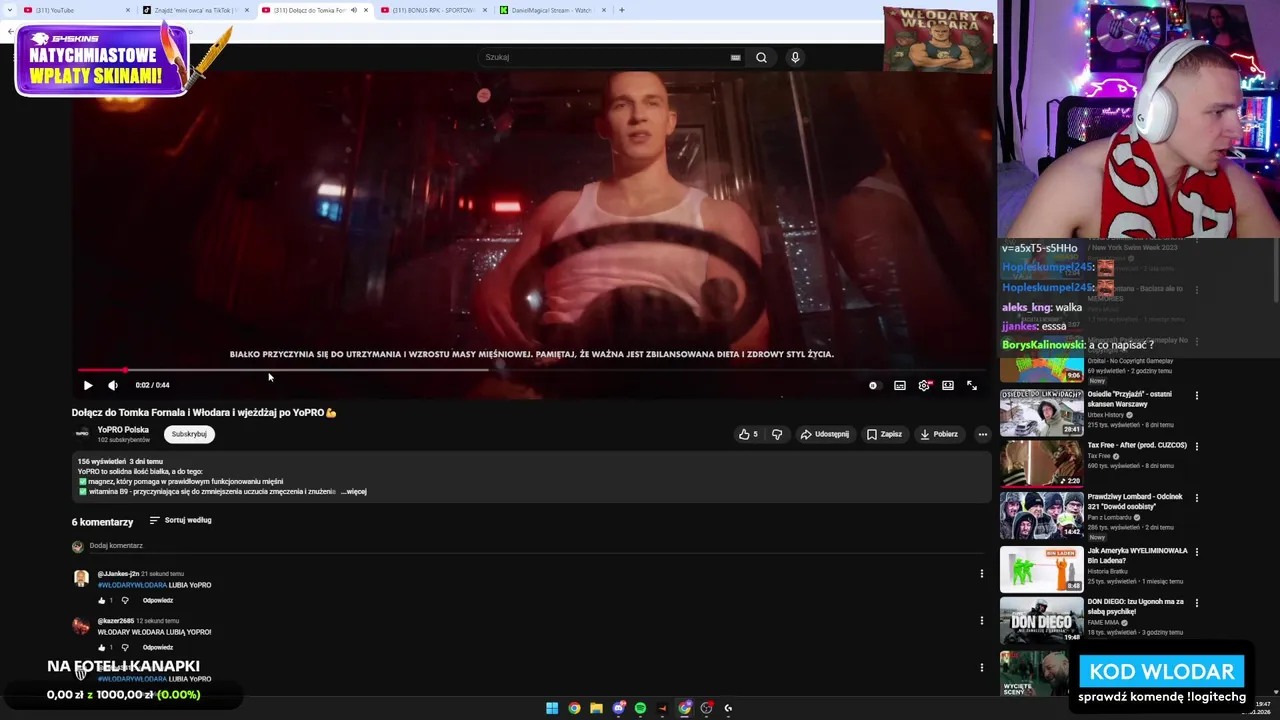Expand description with ...więcej
This screenshot has height=720, width=1280.
354,492
